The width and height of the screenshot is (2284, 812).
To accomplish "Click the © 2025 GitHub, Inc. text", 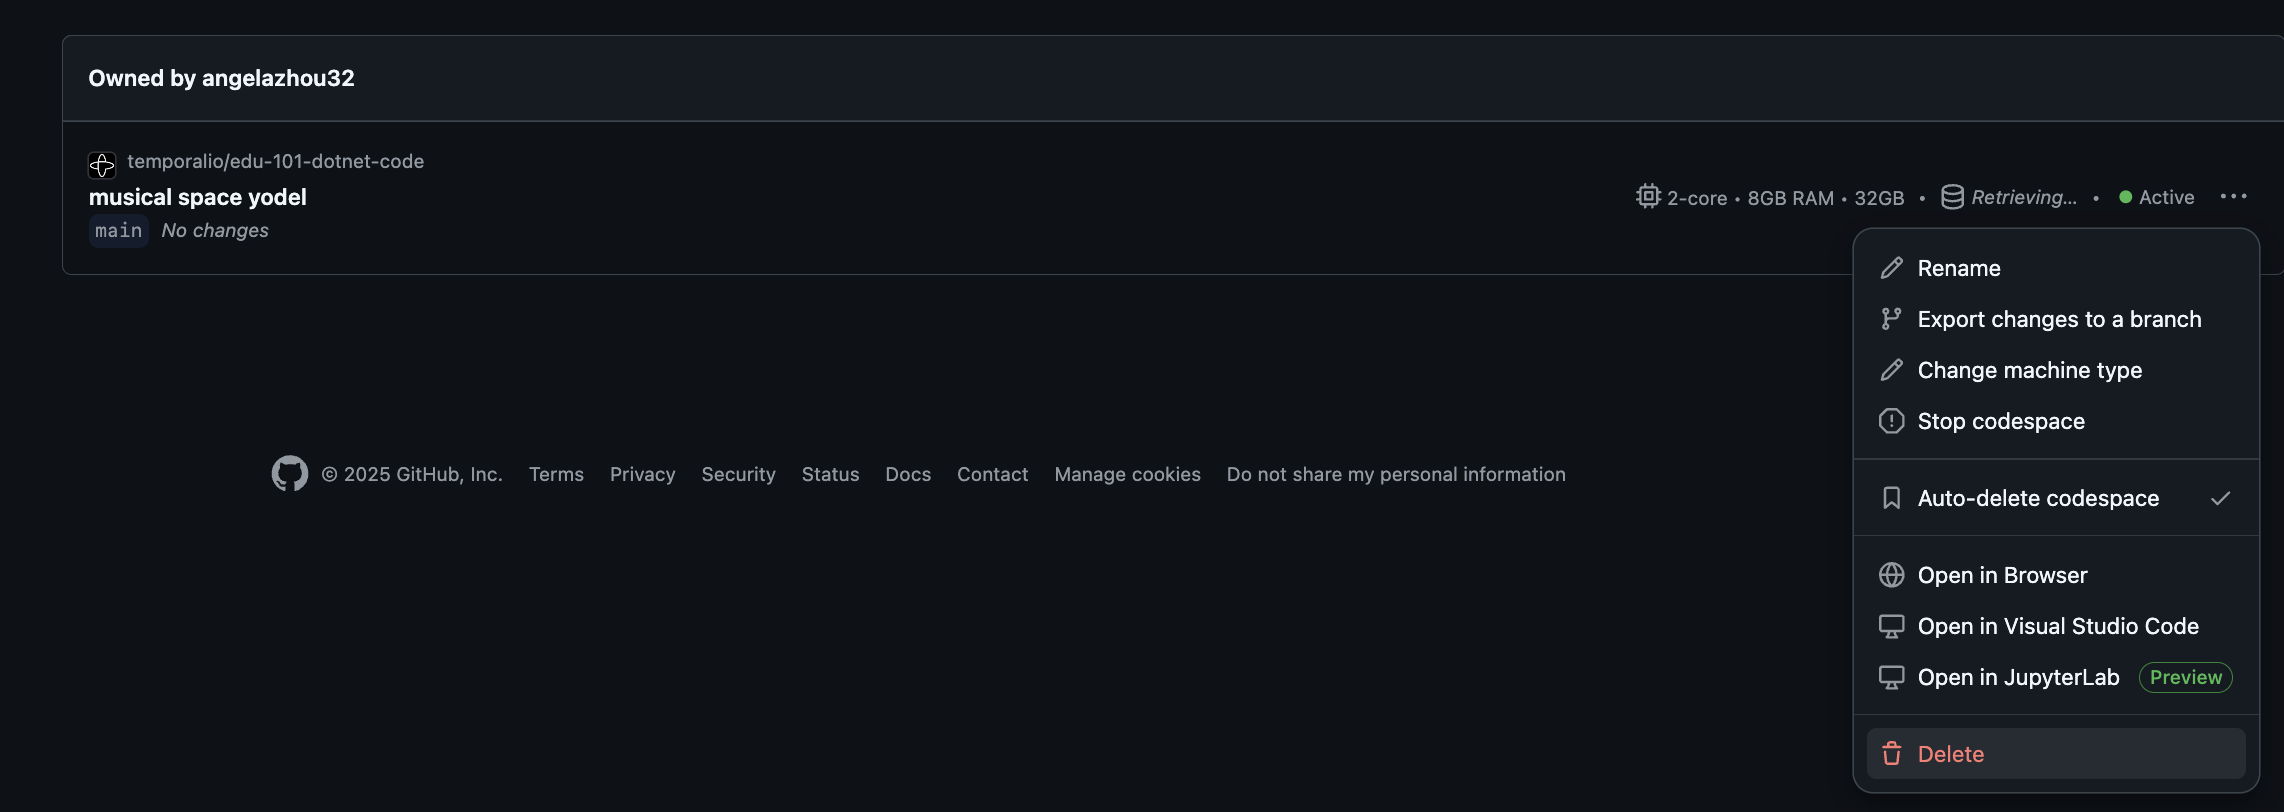I will coord(412,474).
